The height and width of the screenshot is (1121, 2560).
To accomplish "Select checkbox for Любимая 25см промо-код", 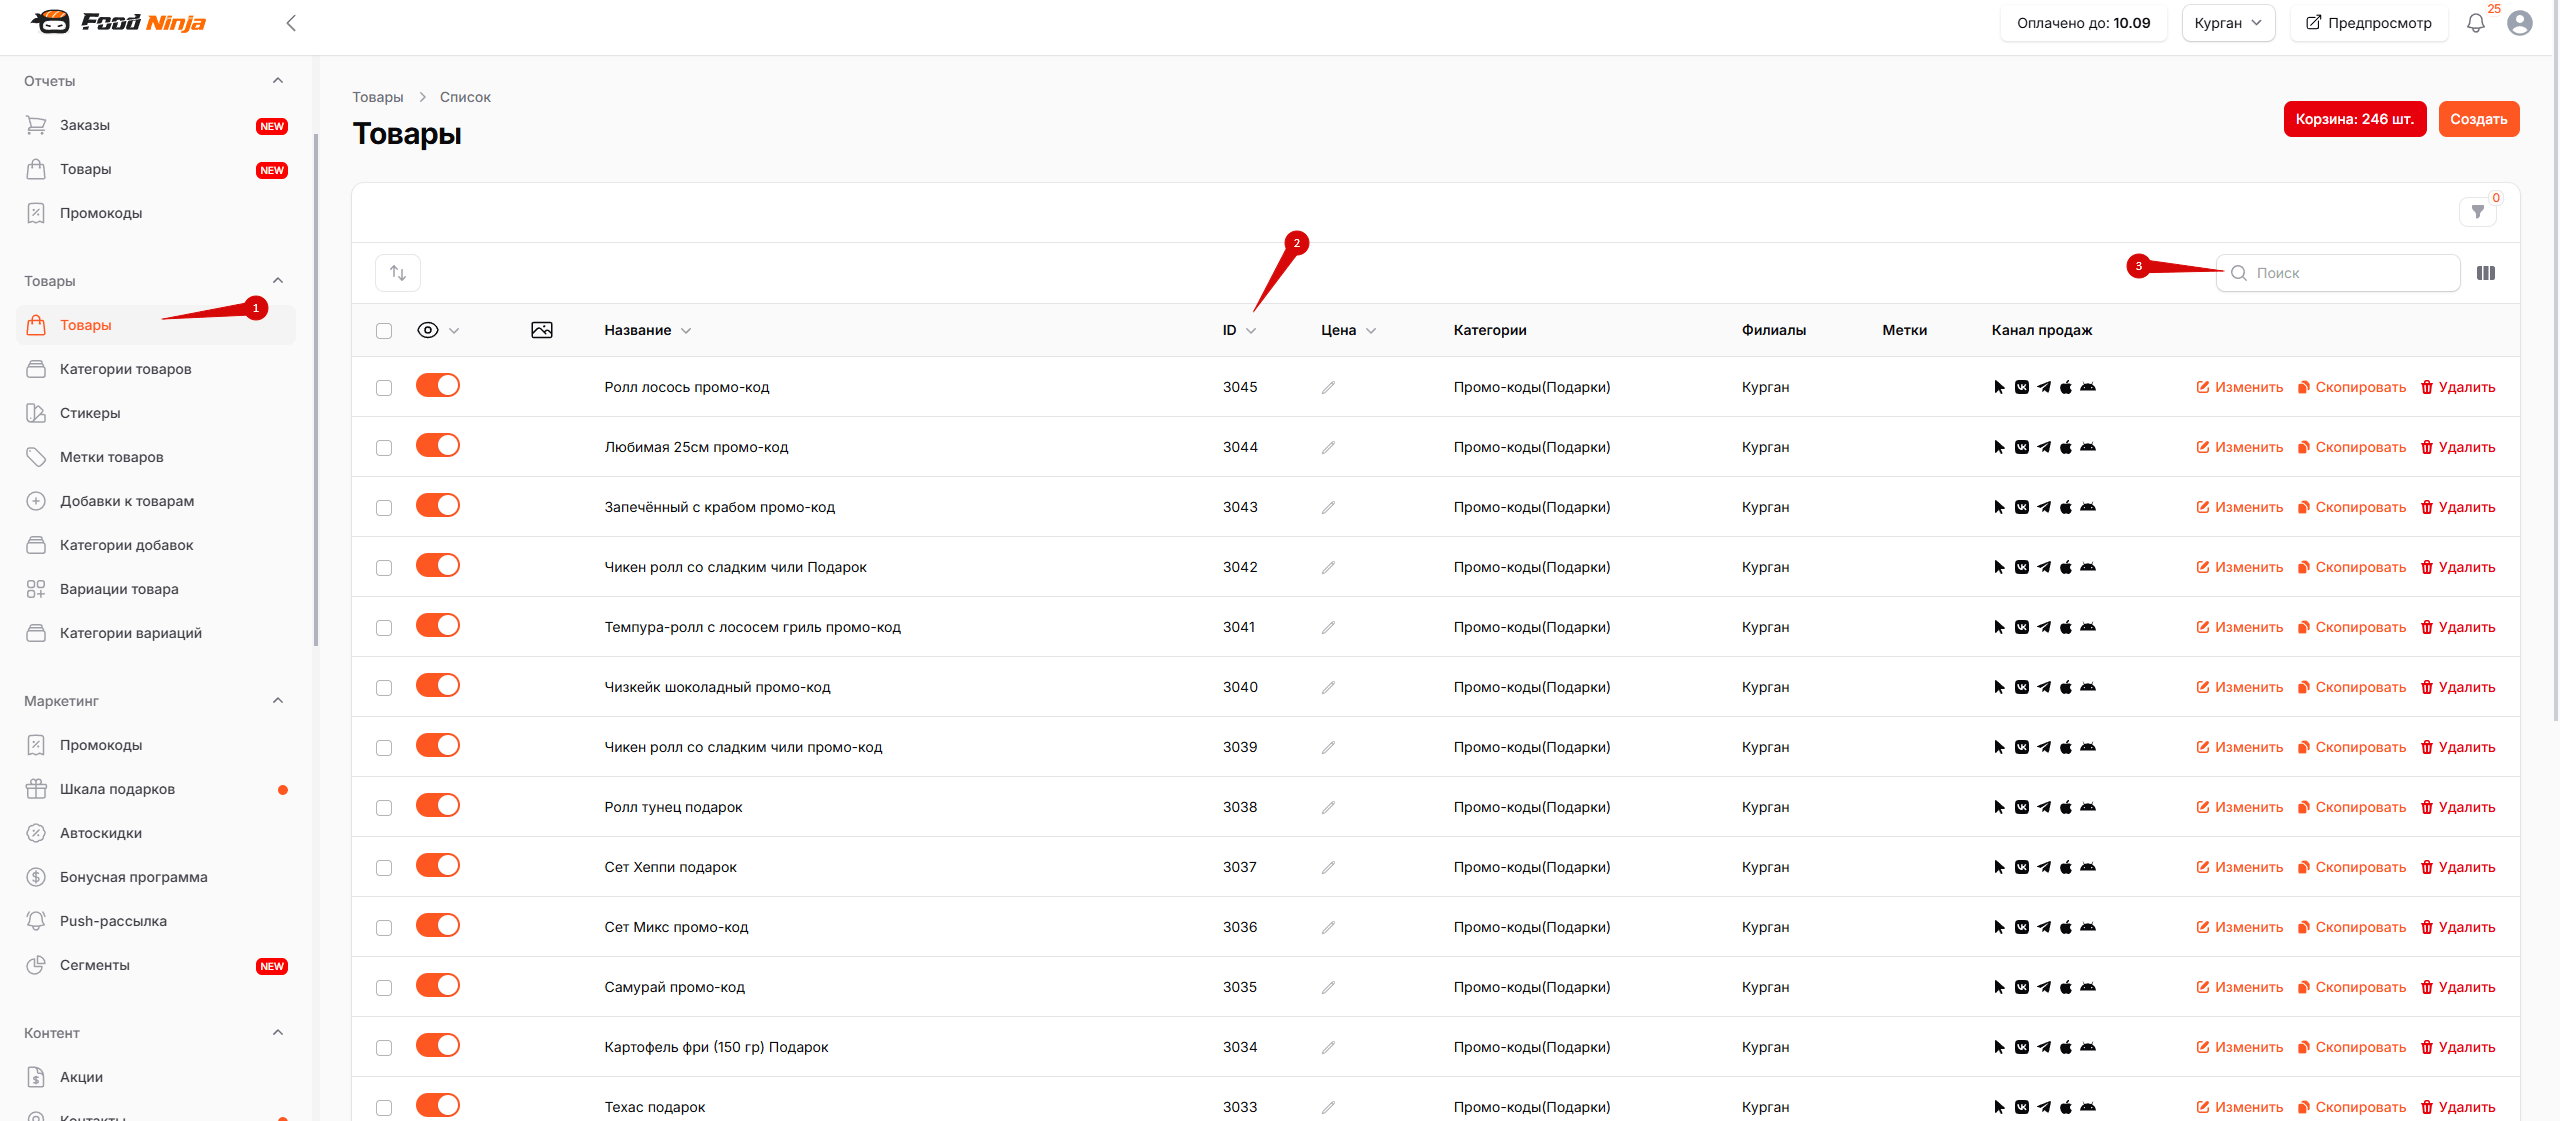I will tap(384, 448).
